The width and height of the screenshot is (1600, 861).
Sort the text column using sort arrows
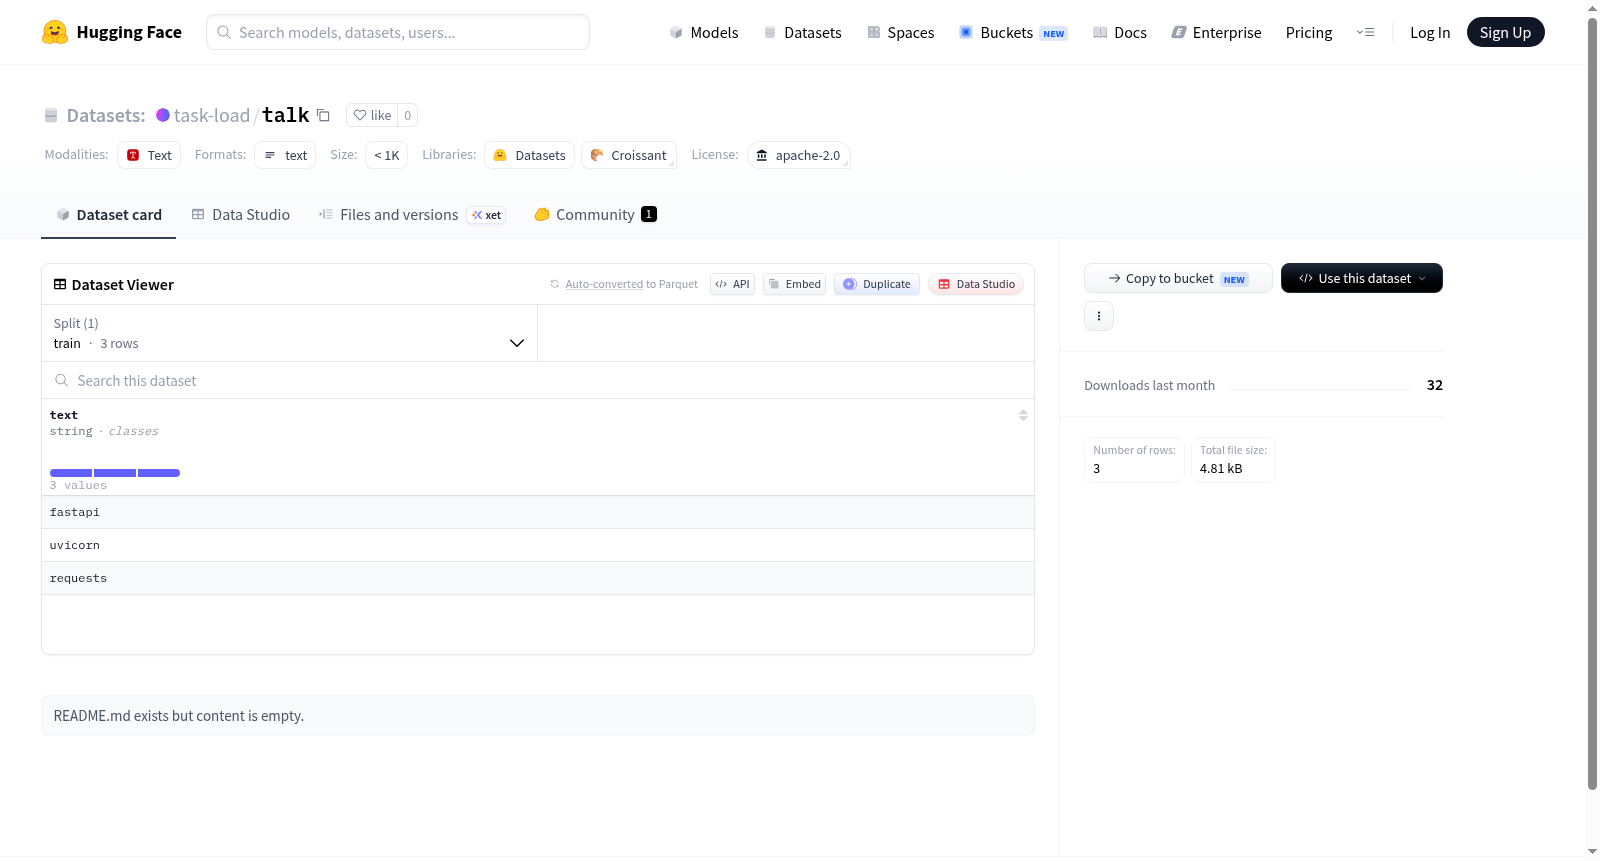[x=1023, y=415]
